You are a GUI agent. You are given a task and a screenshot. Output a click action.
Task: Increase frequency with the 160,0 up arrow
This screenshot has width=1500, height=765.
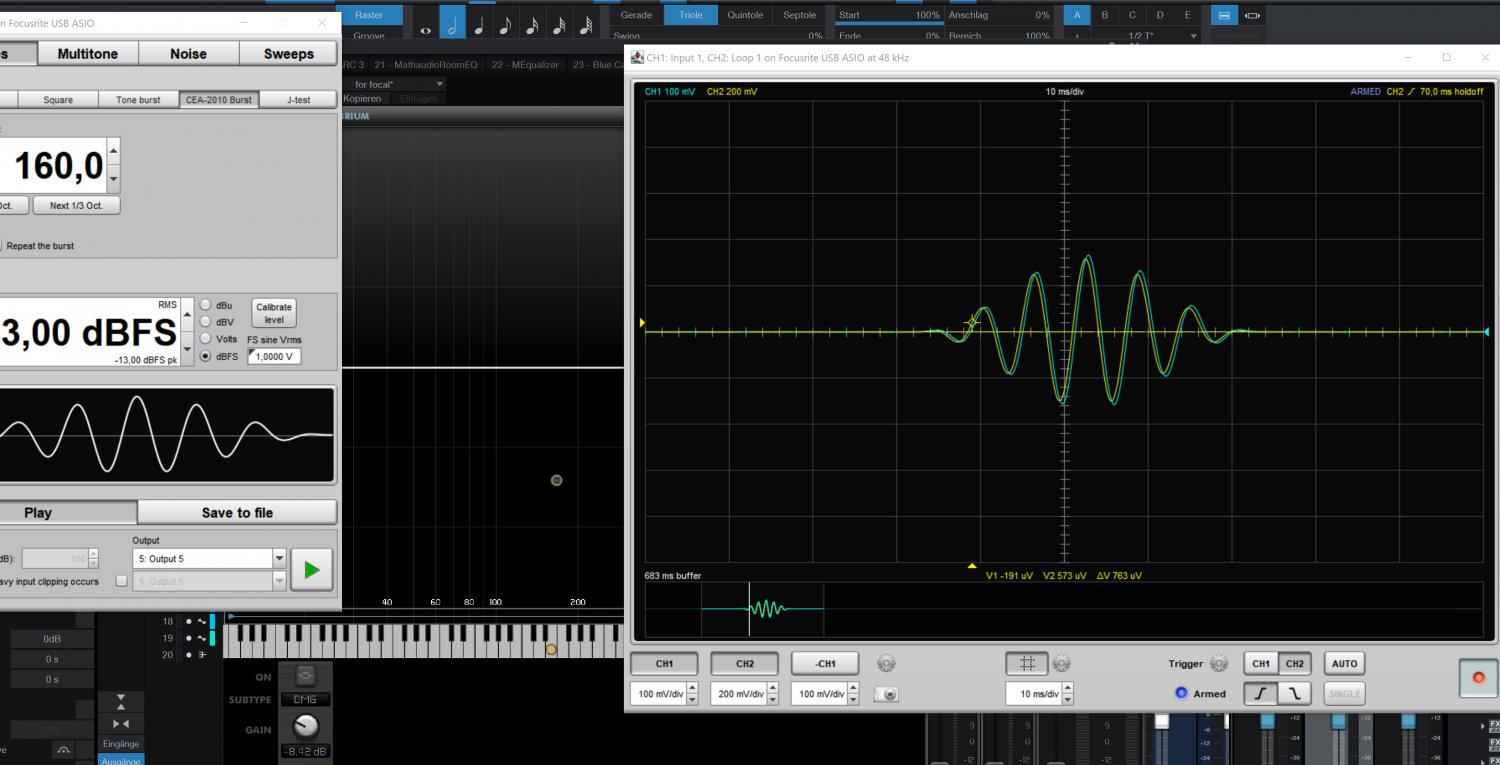(113, 153)
